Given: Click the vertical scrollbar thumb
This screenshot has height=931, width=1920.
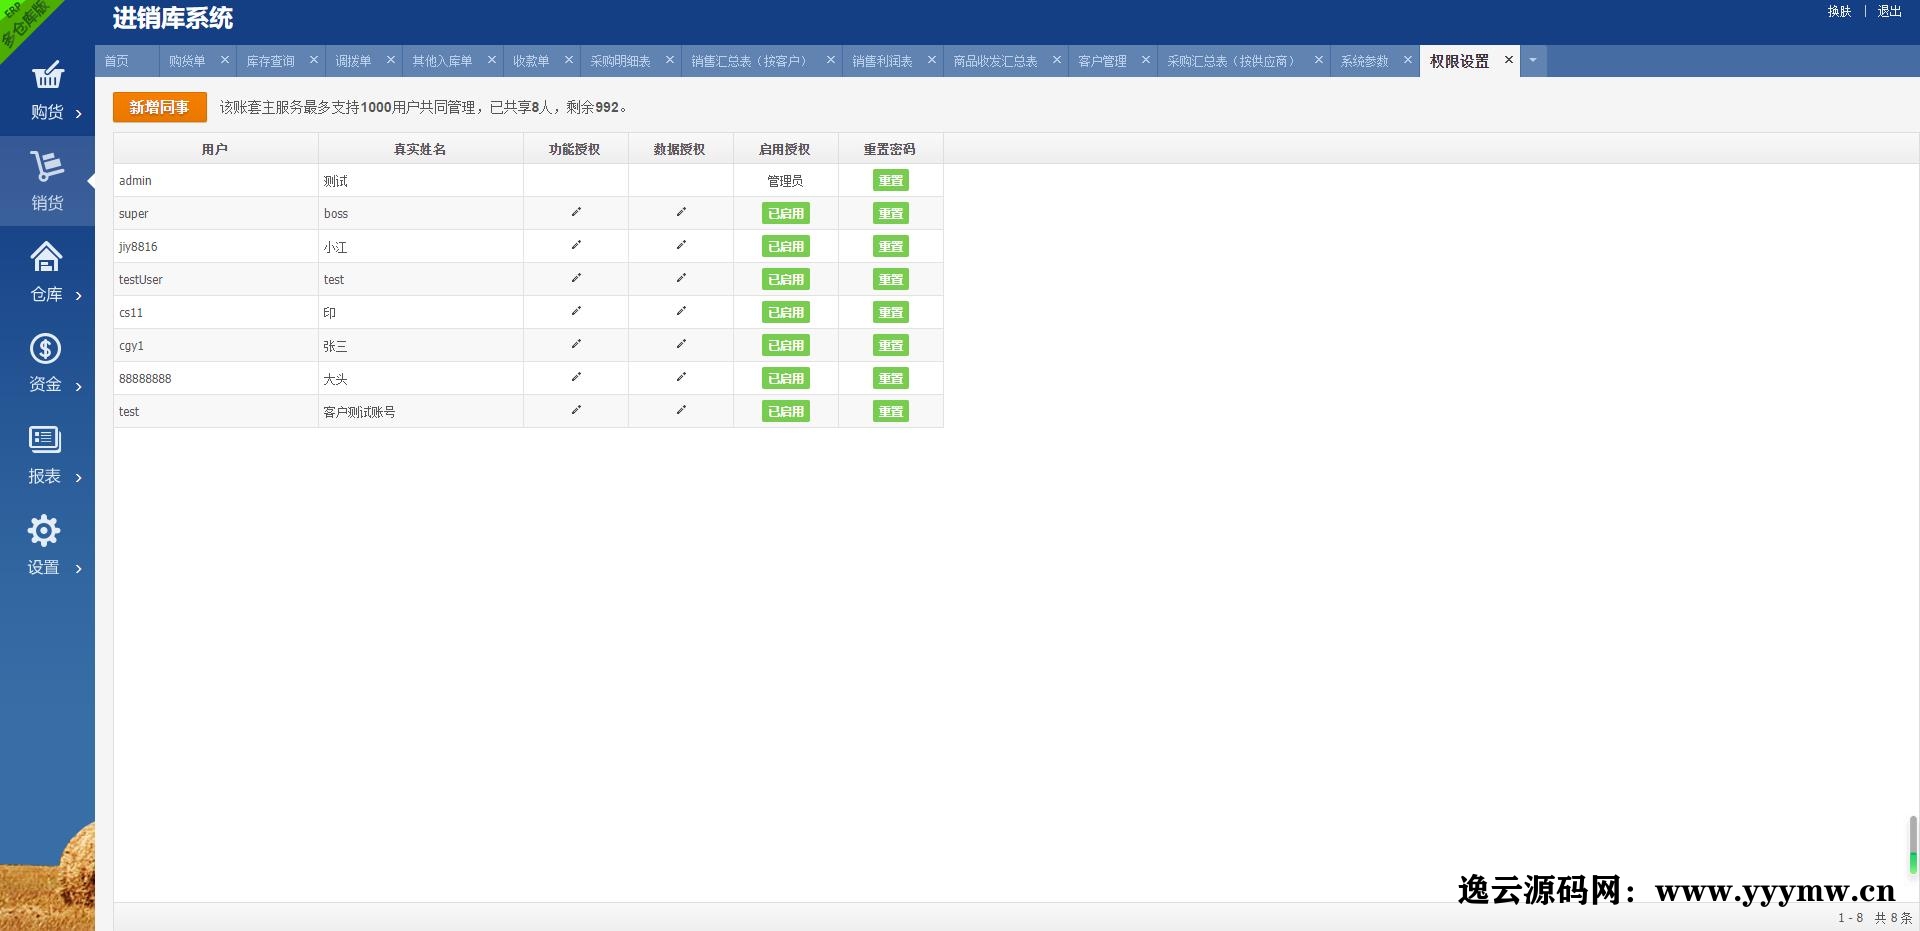Looking at the screenshot, I should click(1913, 846).
